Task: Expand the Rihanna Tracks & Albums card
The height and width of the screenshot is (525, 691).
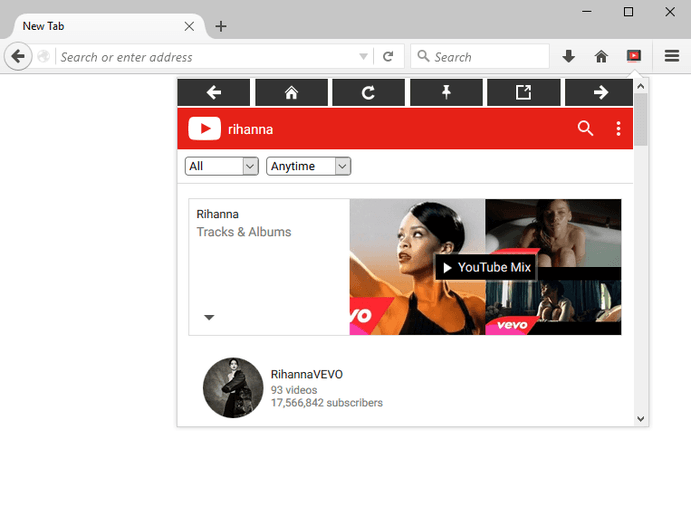Action: click(209, 317)
